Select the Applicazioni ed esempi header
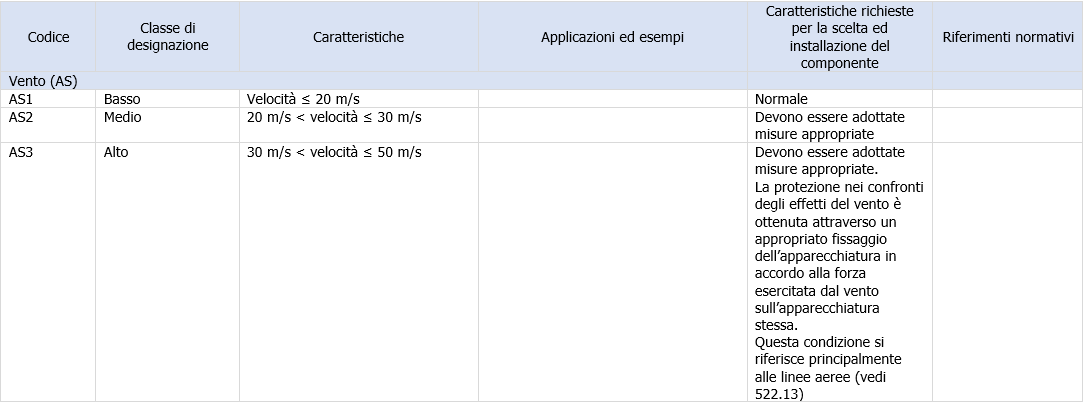 pos(612,37)
